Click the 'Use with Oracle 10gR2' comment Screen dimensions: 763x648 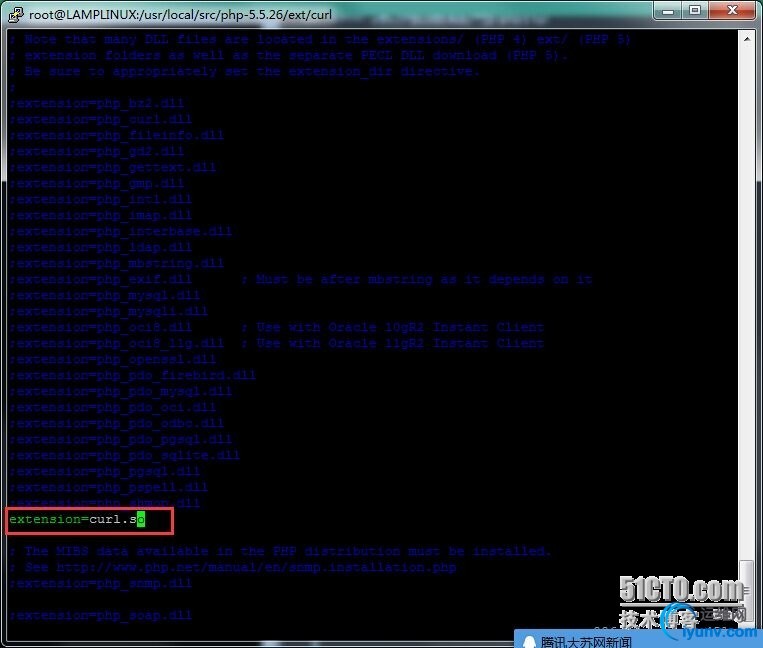click(393, 327)
